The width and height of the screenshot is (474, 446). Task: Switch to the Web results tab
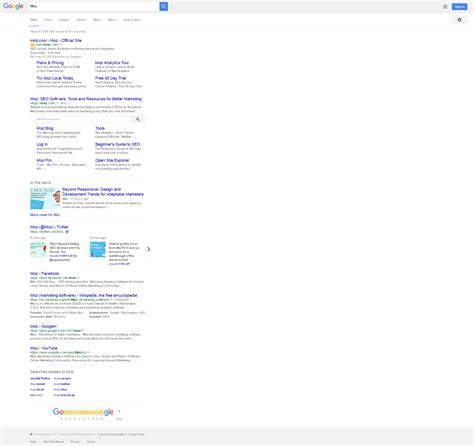pyautogui.click(x=34, y=20)
